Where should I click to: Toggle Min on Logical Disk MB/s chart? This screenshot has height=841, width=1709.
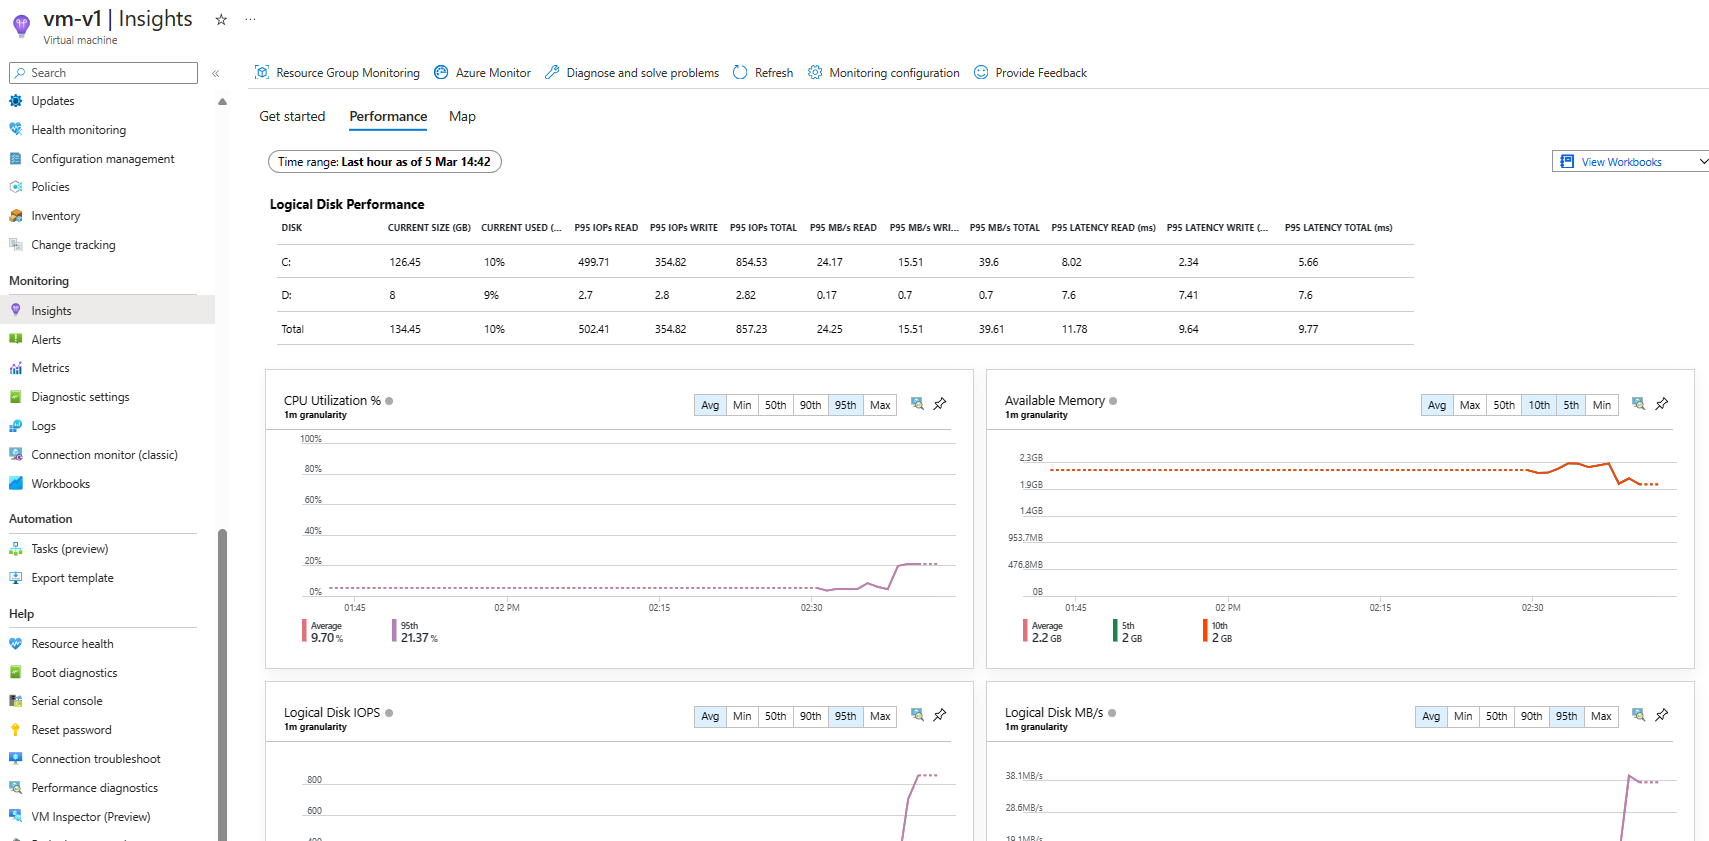coord(1463,716)
